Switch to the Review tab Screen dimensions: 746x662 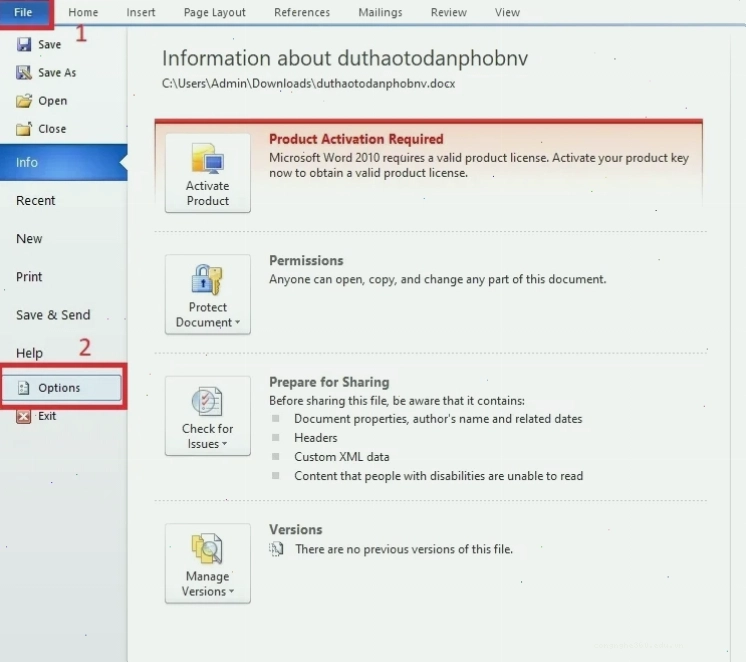pyautogui.click(x=448, y=12)
